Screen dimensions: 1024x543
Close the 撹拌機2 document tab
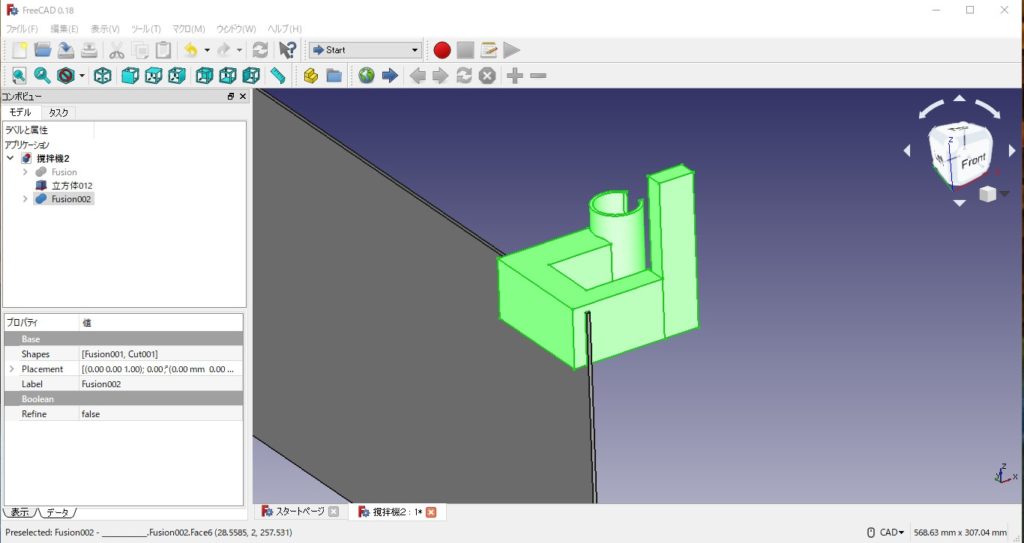(431, 512)
